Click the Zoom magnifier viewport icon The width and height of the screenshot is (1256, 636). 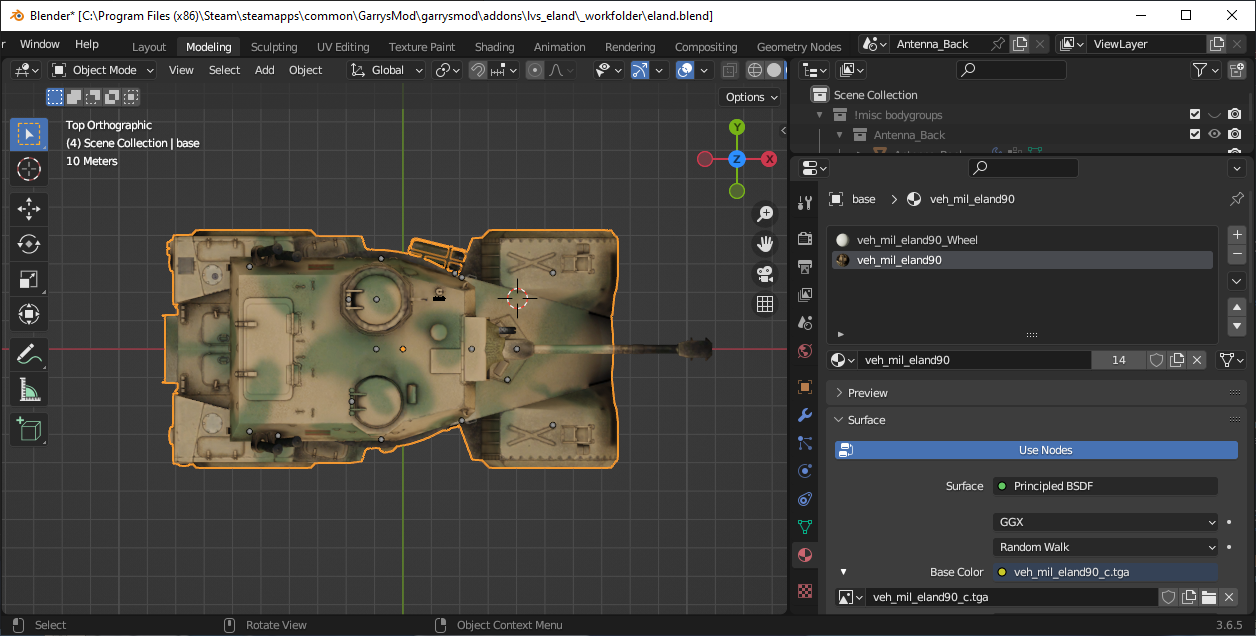click(765, 213)
